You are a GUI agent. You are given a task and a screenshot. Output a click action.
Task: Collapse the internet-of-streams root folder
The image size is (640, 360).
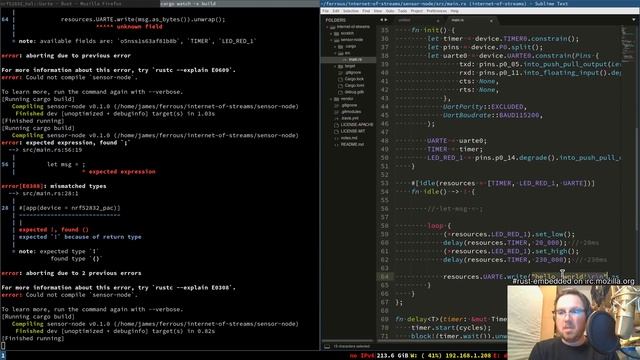point(327,27)
